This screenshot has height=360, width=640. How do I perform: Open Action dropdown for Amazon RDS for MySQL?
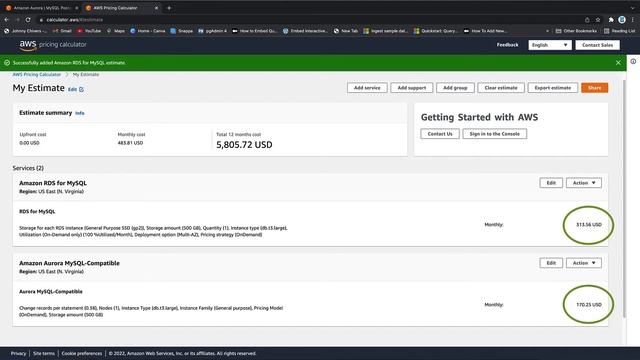pos(584,183)
